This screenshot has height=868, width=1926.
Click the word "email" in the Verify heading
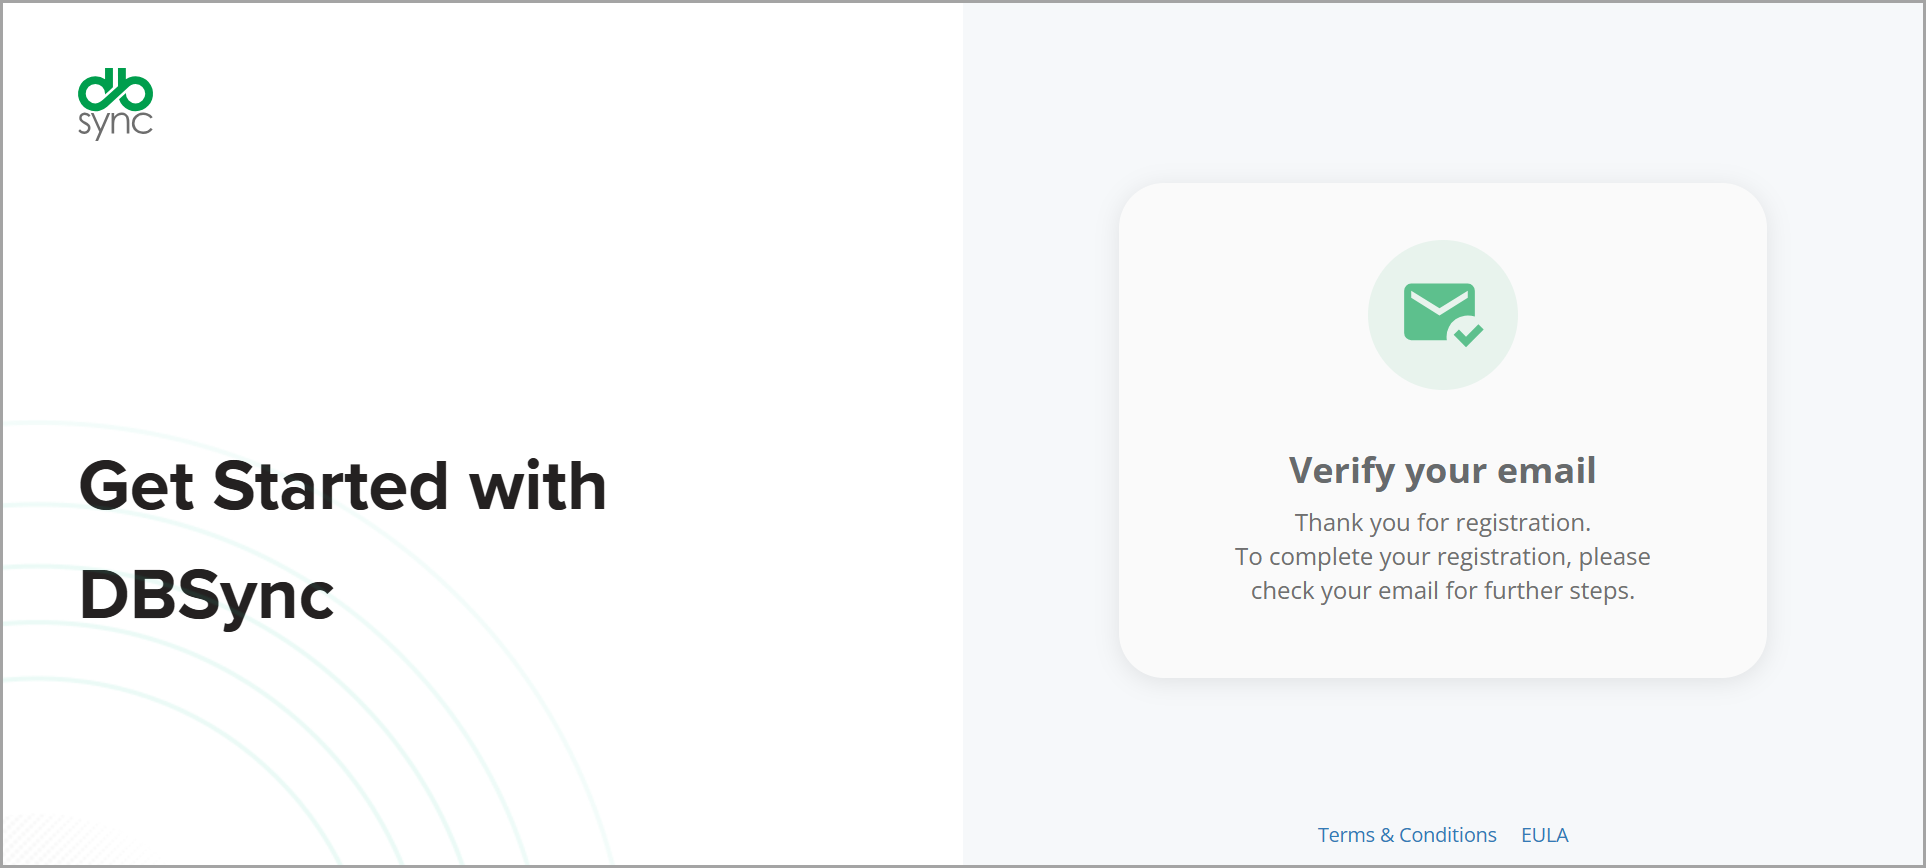coord(1546,470)
